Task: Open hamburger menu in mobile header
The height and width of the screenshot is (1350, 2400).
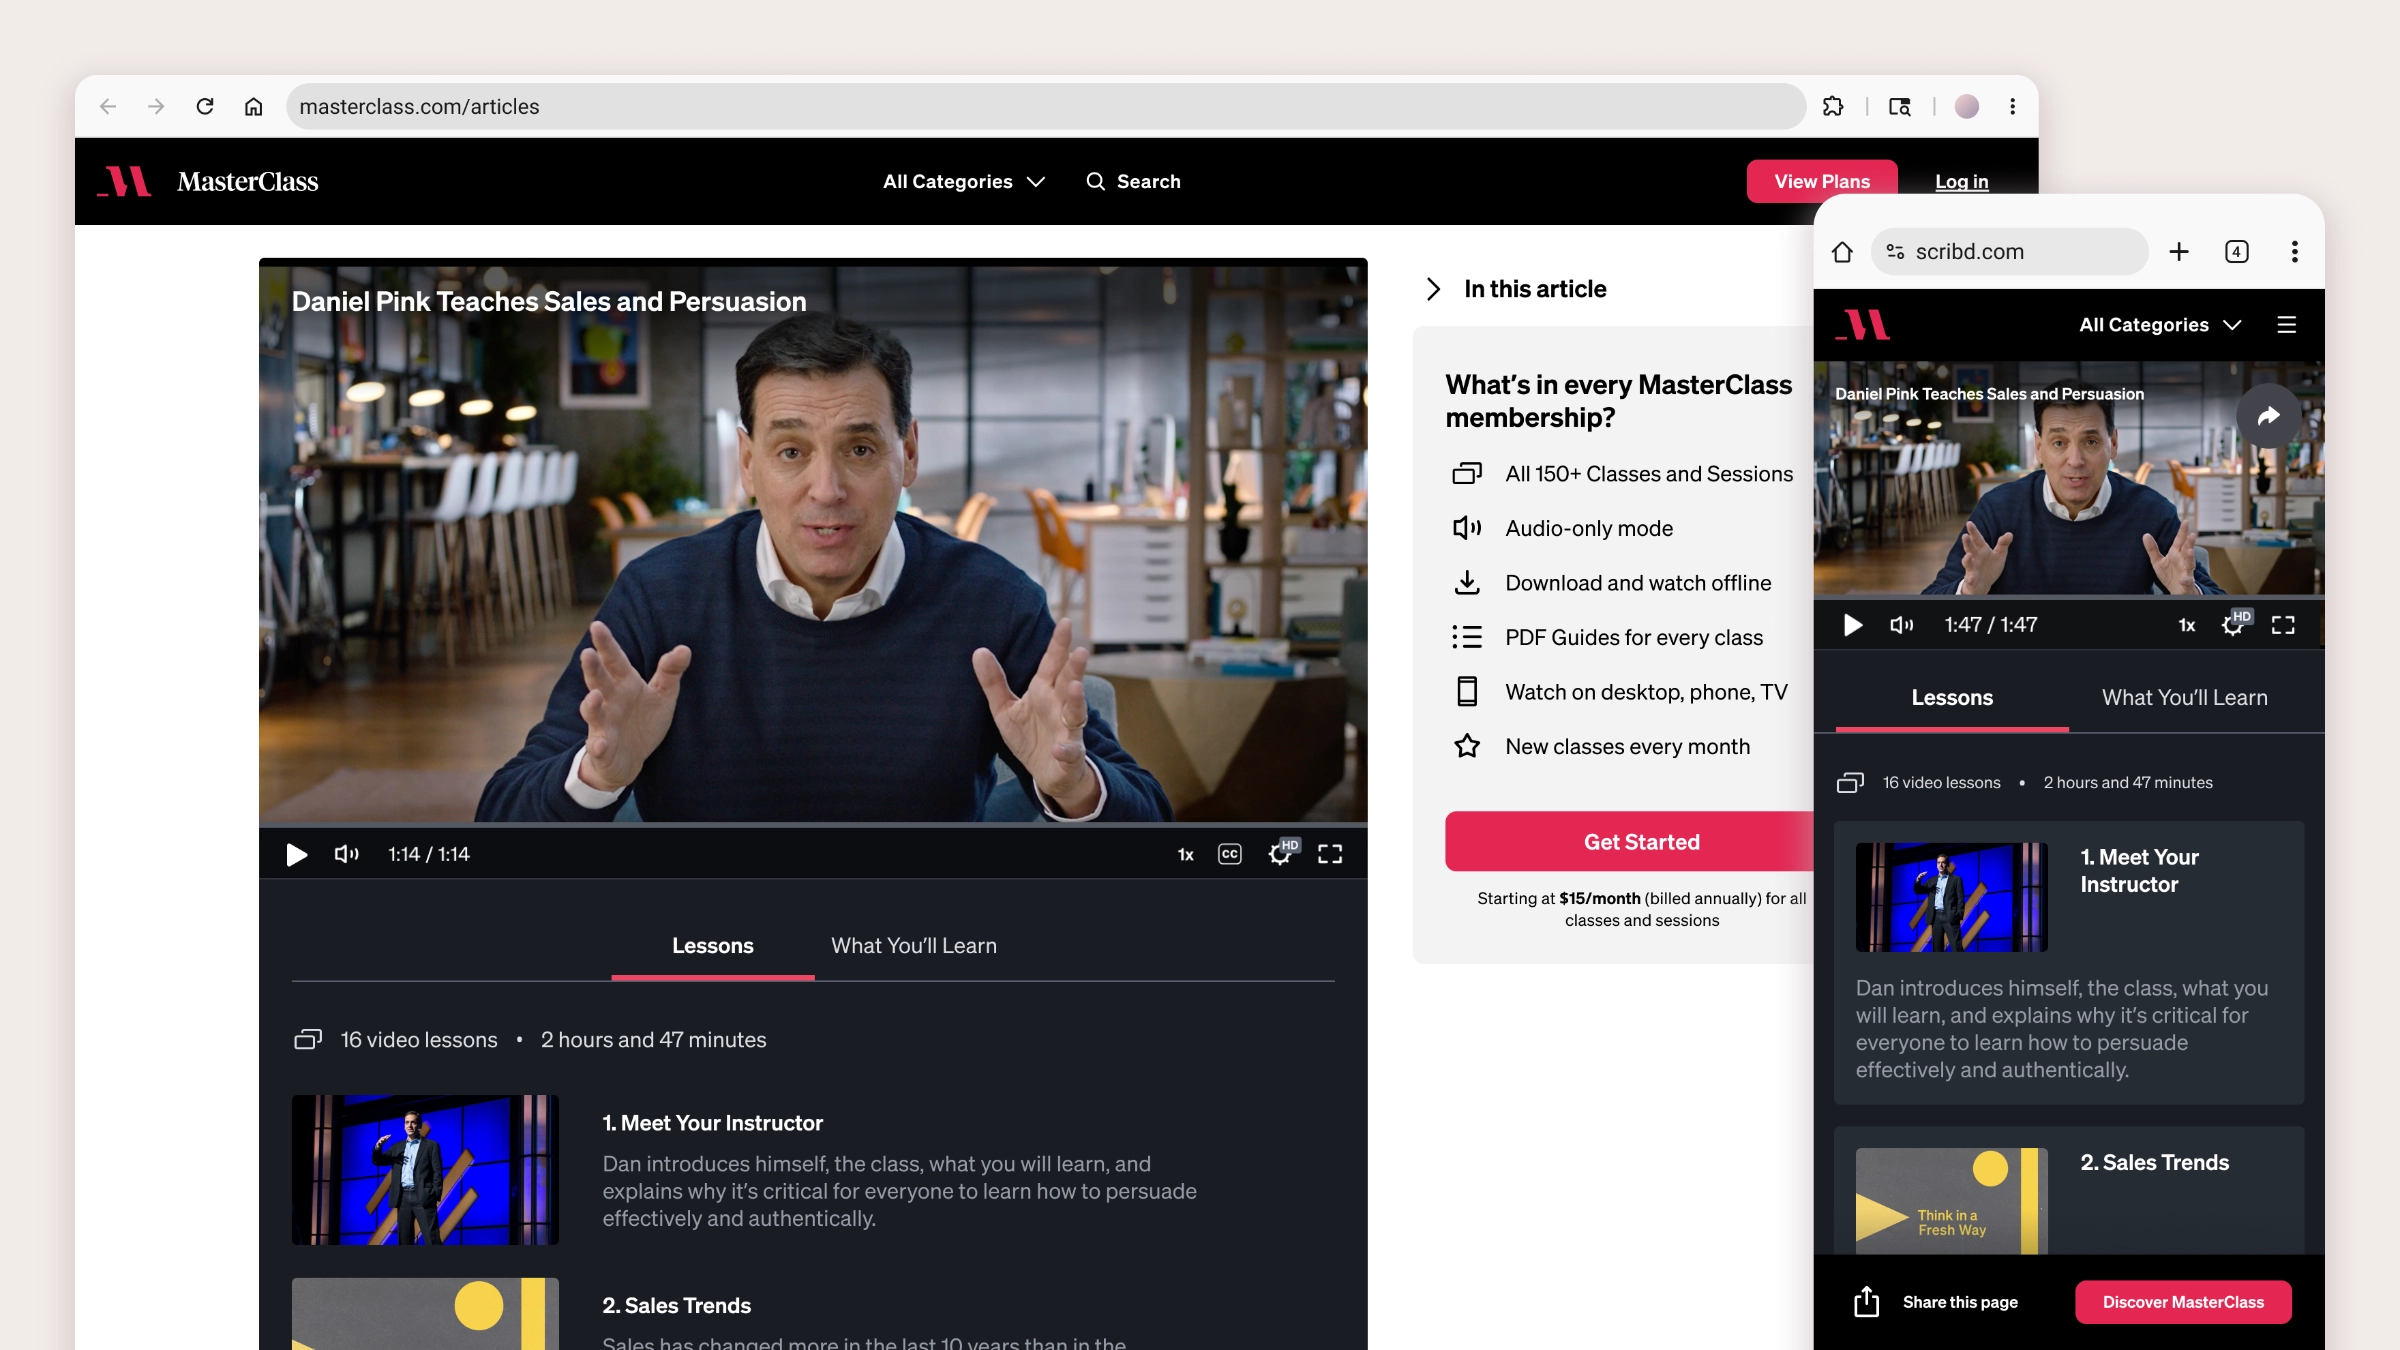Action: tap(2287, 325)
